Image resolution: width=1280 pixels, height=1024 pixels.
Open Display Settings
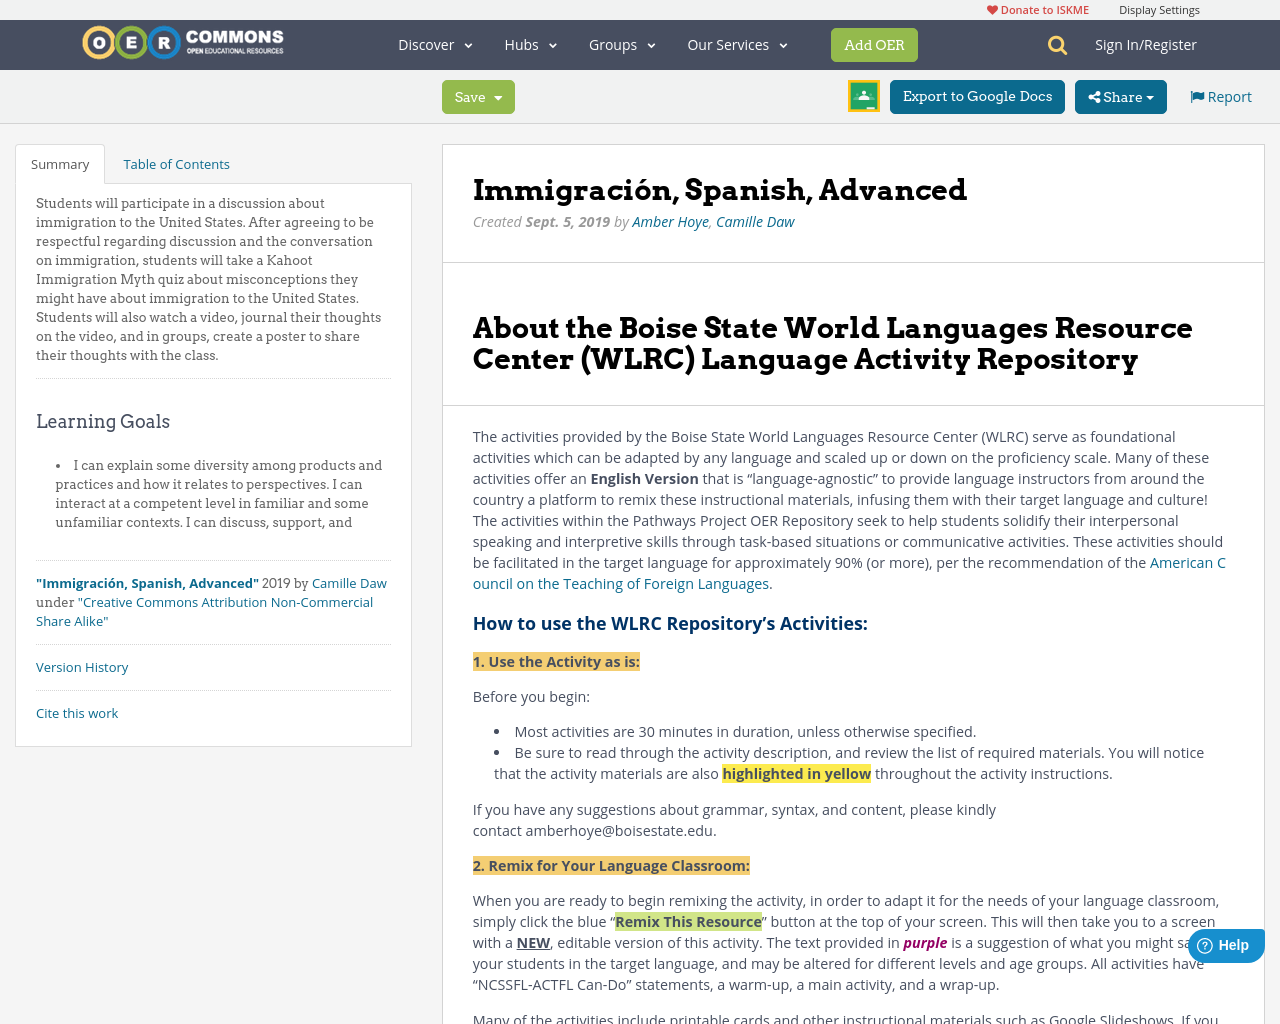pyautogui.click(x=1159, y=8)
